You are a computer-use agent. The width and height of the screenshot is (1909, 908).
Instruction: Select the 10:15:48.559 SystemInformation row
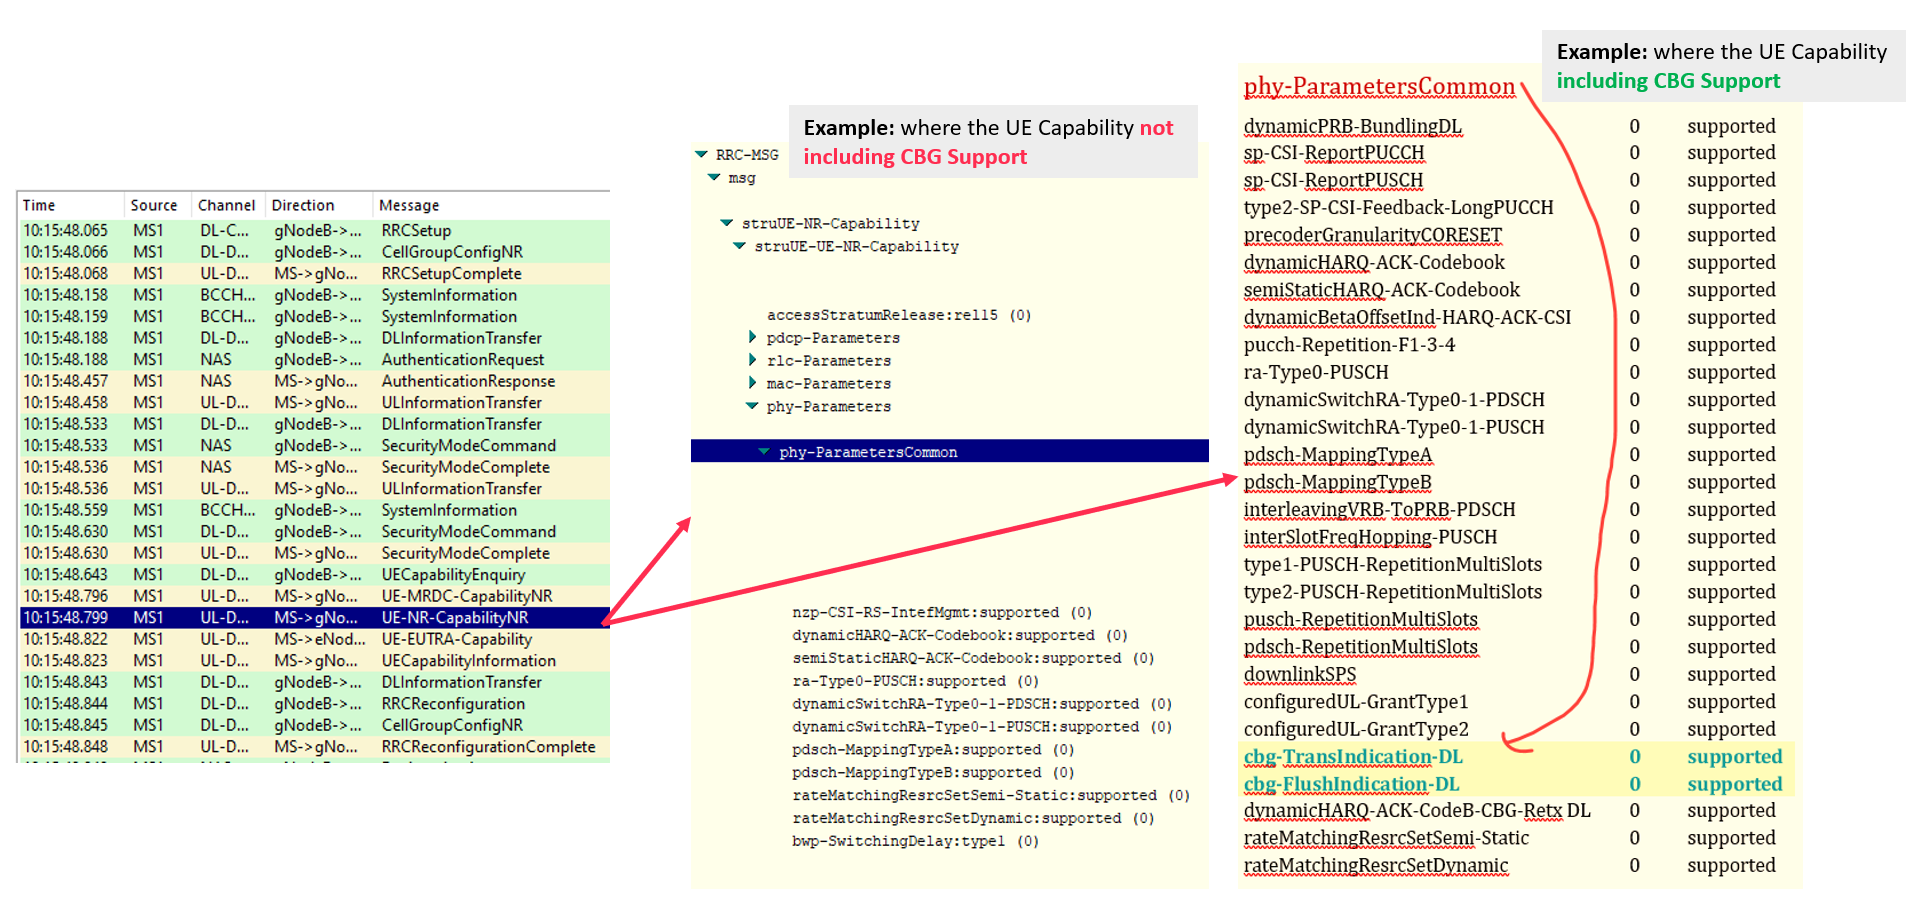click(314, 510)
